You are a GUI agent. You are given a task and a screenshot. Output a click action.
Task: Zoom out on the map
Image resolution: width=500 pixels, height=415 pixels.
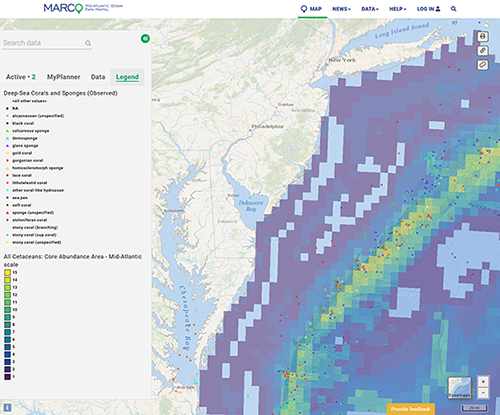[483, 393]
